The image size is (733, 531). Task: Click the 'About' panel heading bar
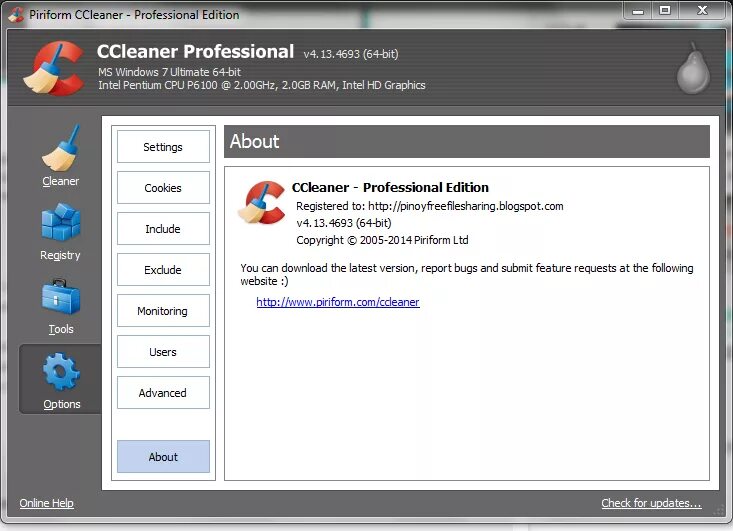[467, 141]
